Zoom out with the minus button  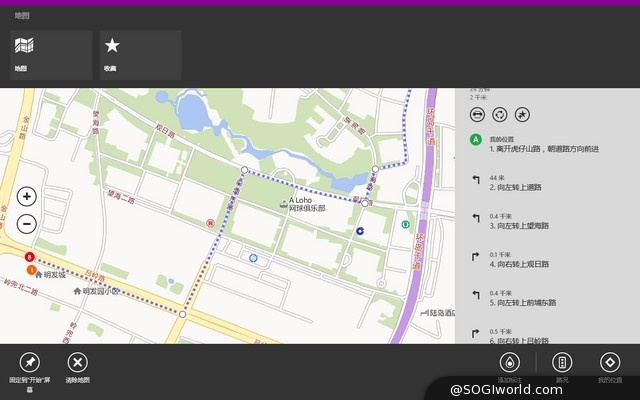point(27,224)
